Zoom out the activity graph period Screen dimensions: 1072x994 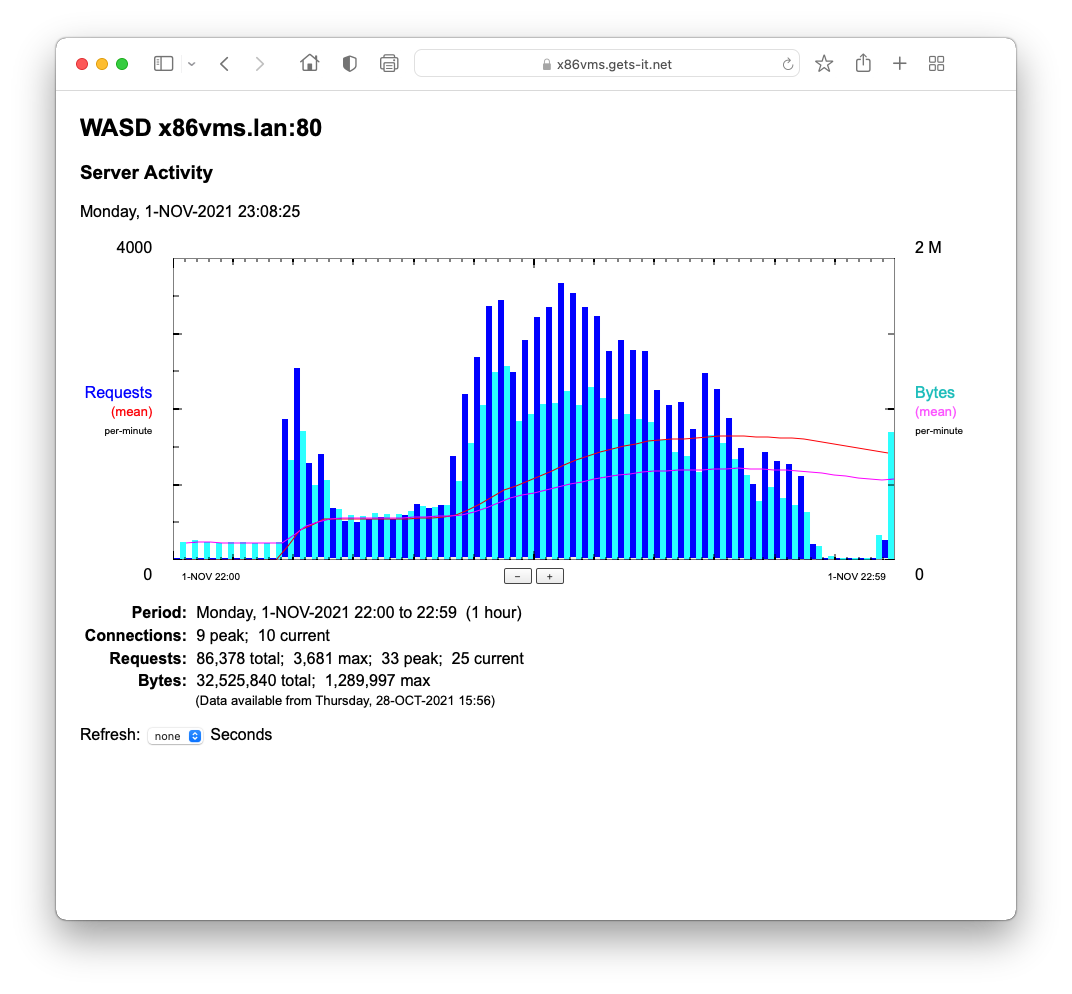point(518,576)
